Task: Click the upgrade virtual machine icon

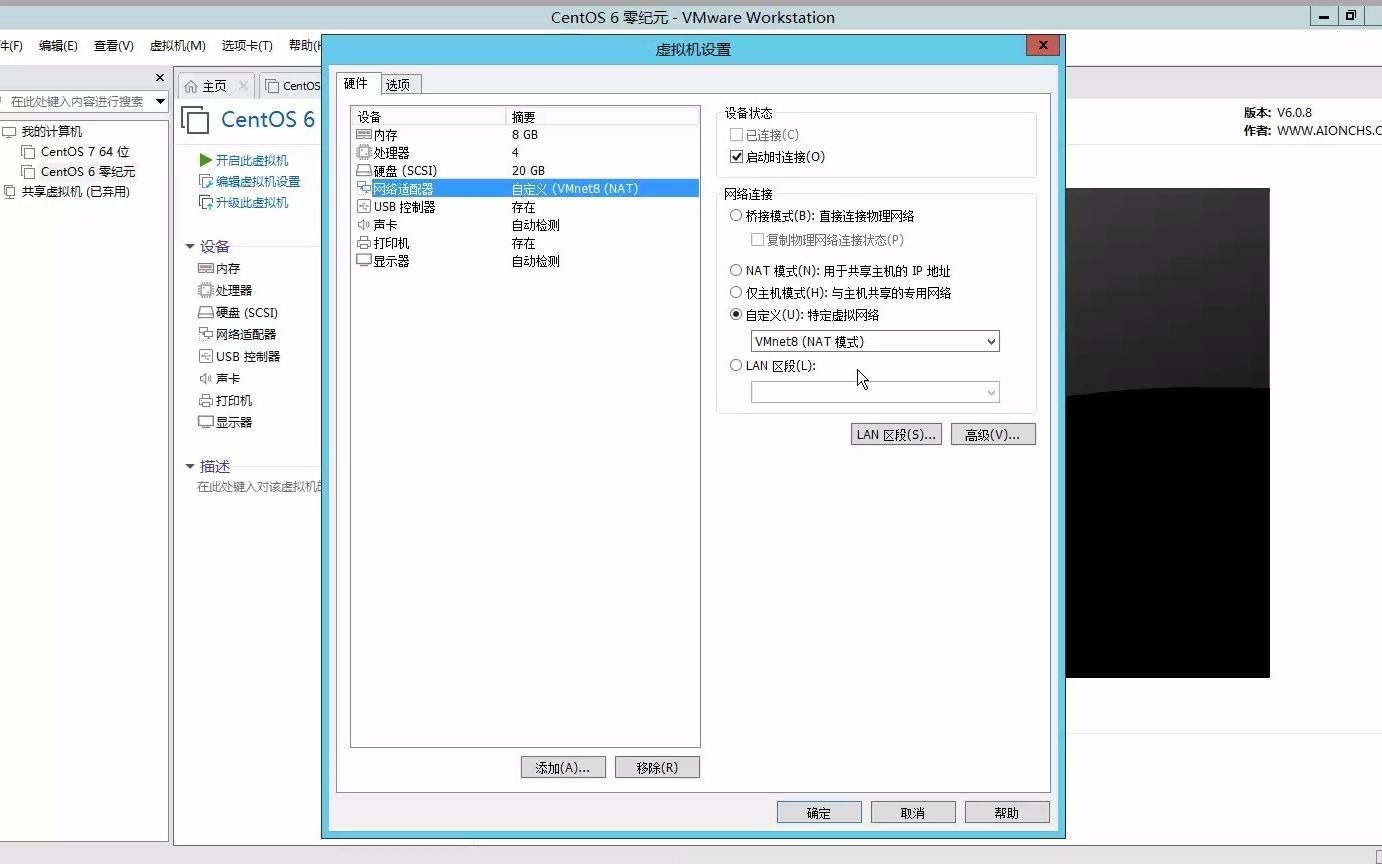Action: pos(206,202)
